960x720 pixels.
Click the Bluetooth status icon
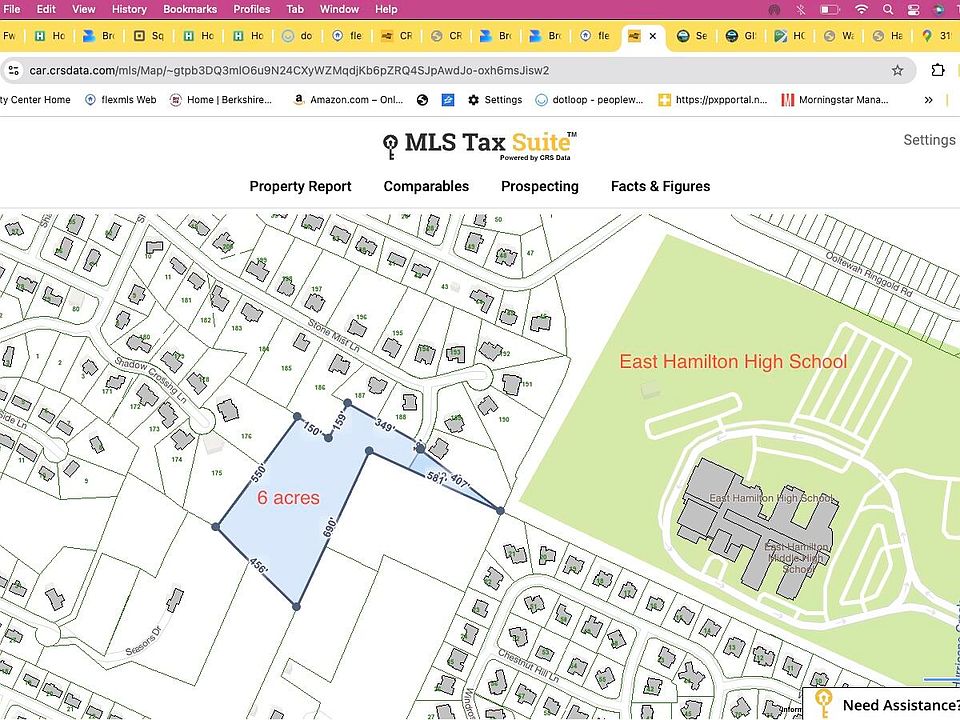(800, 9)
